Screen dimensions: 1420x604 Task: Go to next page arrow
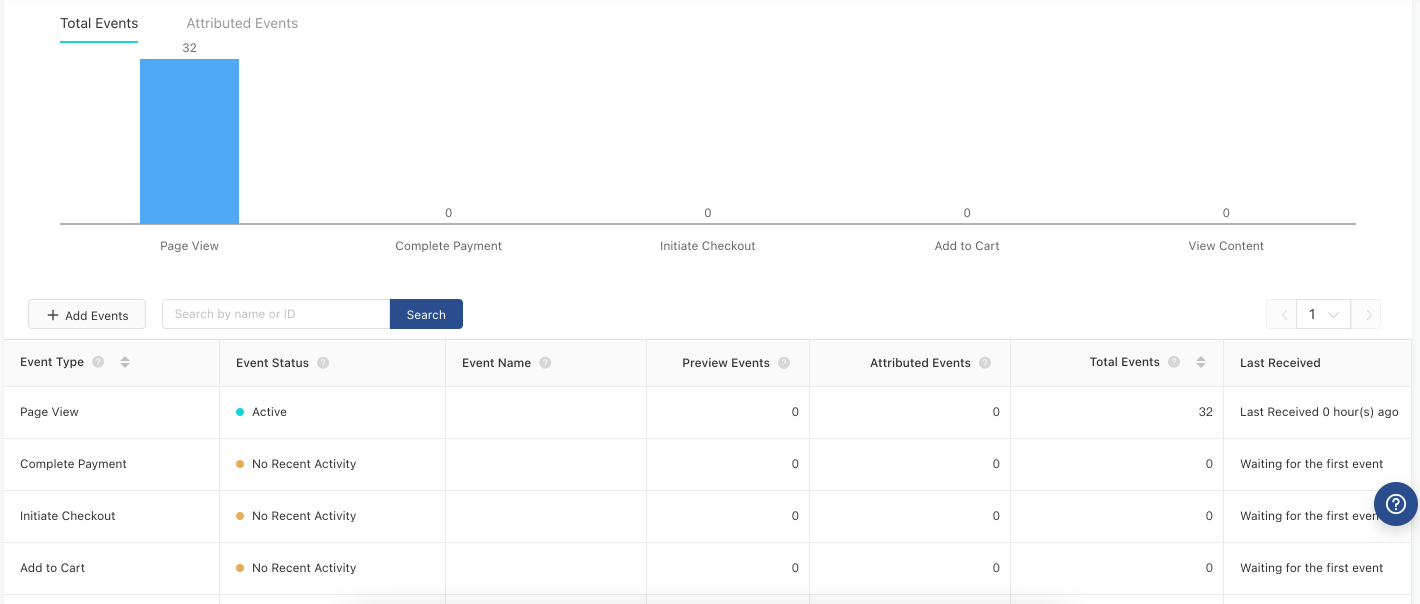(x=1367, y=314)
